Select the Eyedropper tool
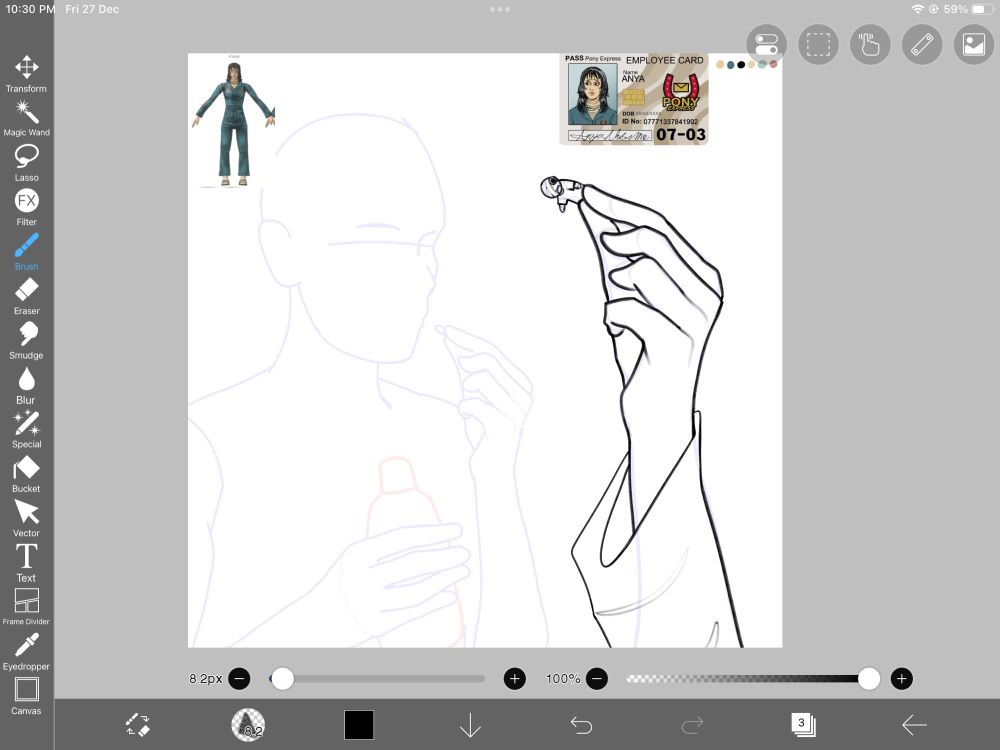1000x750 pixels. 26,652
